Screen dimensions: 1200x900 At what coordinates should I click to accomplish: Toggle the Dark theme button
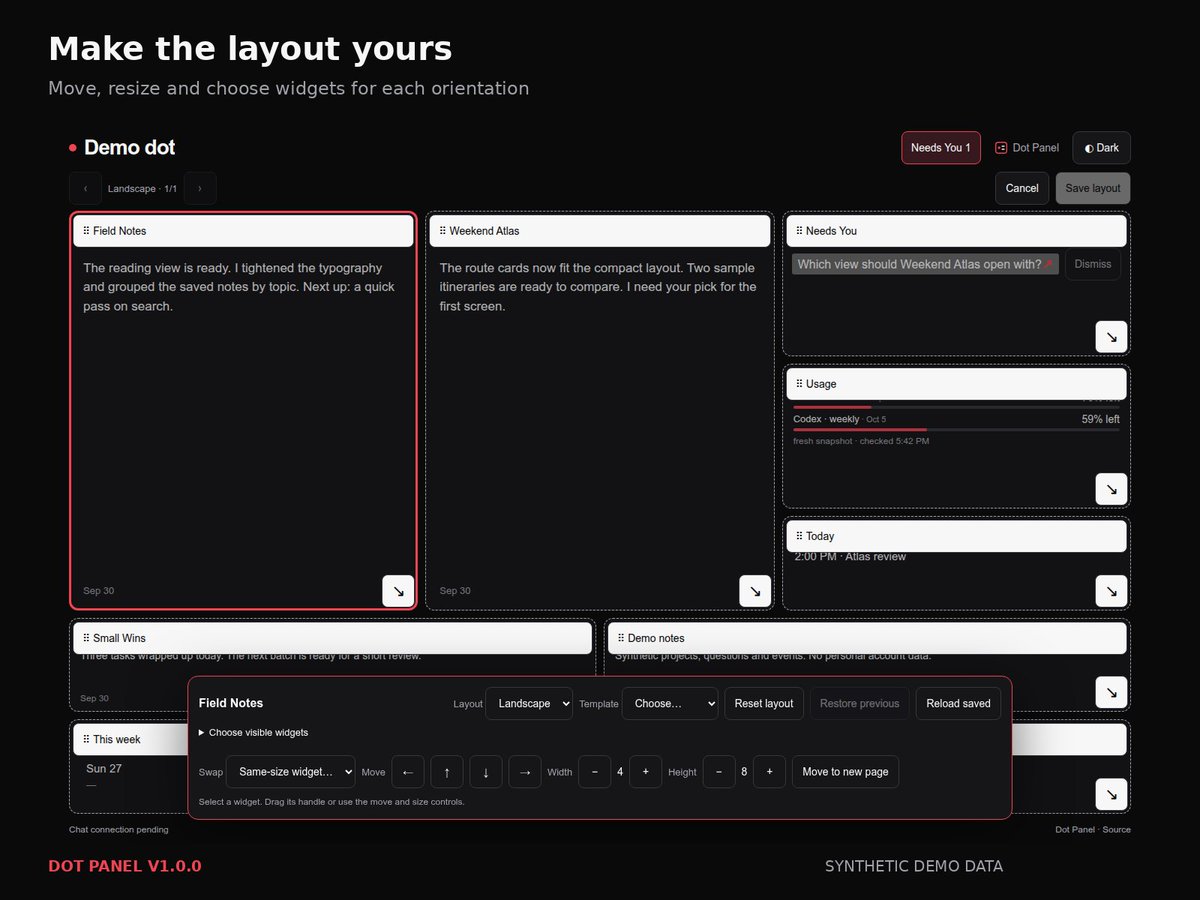pyautogui.click(x=1102, y=148)
